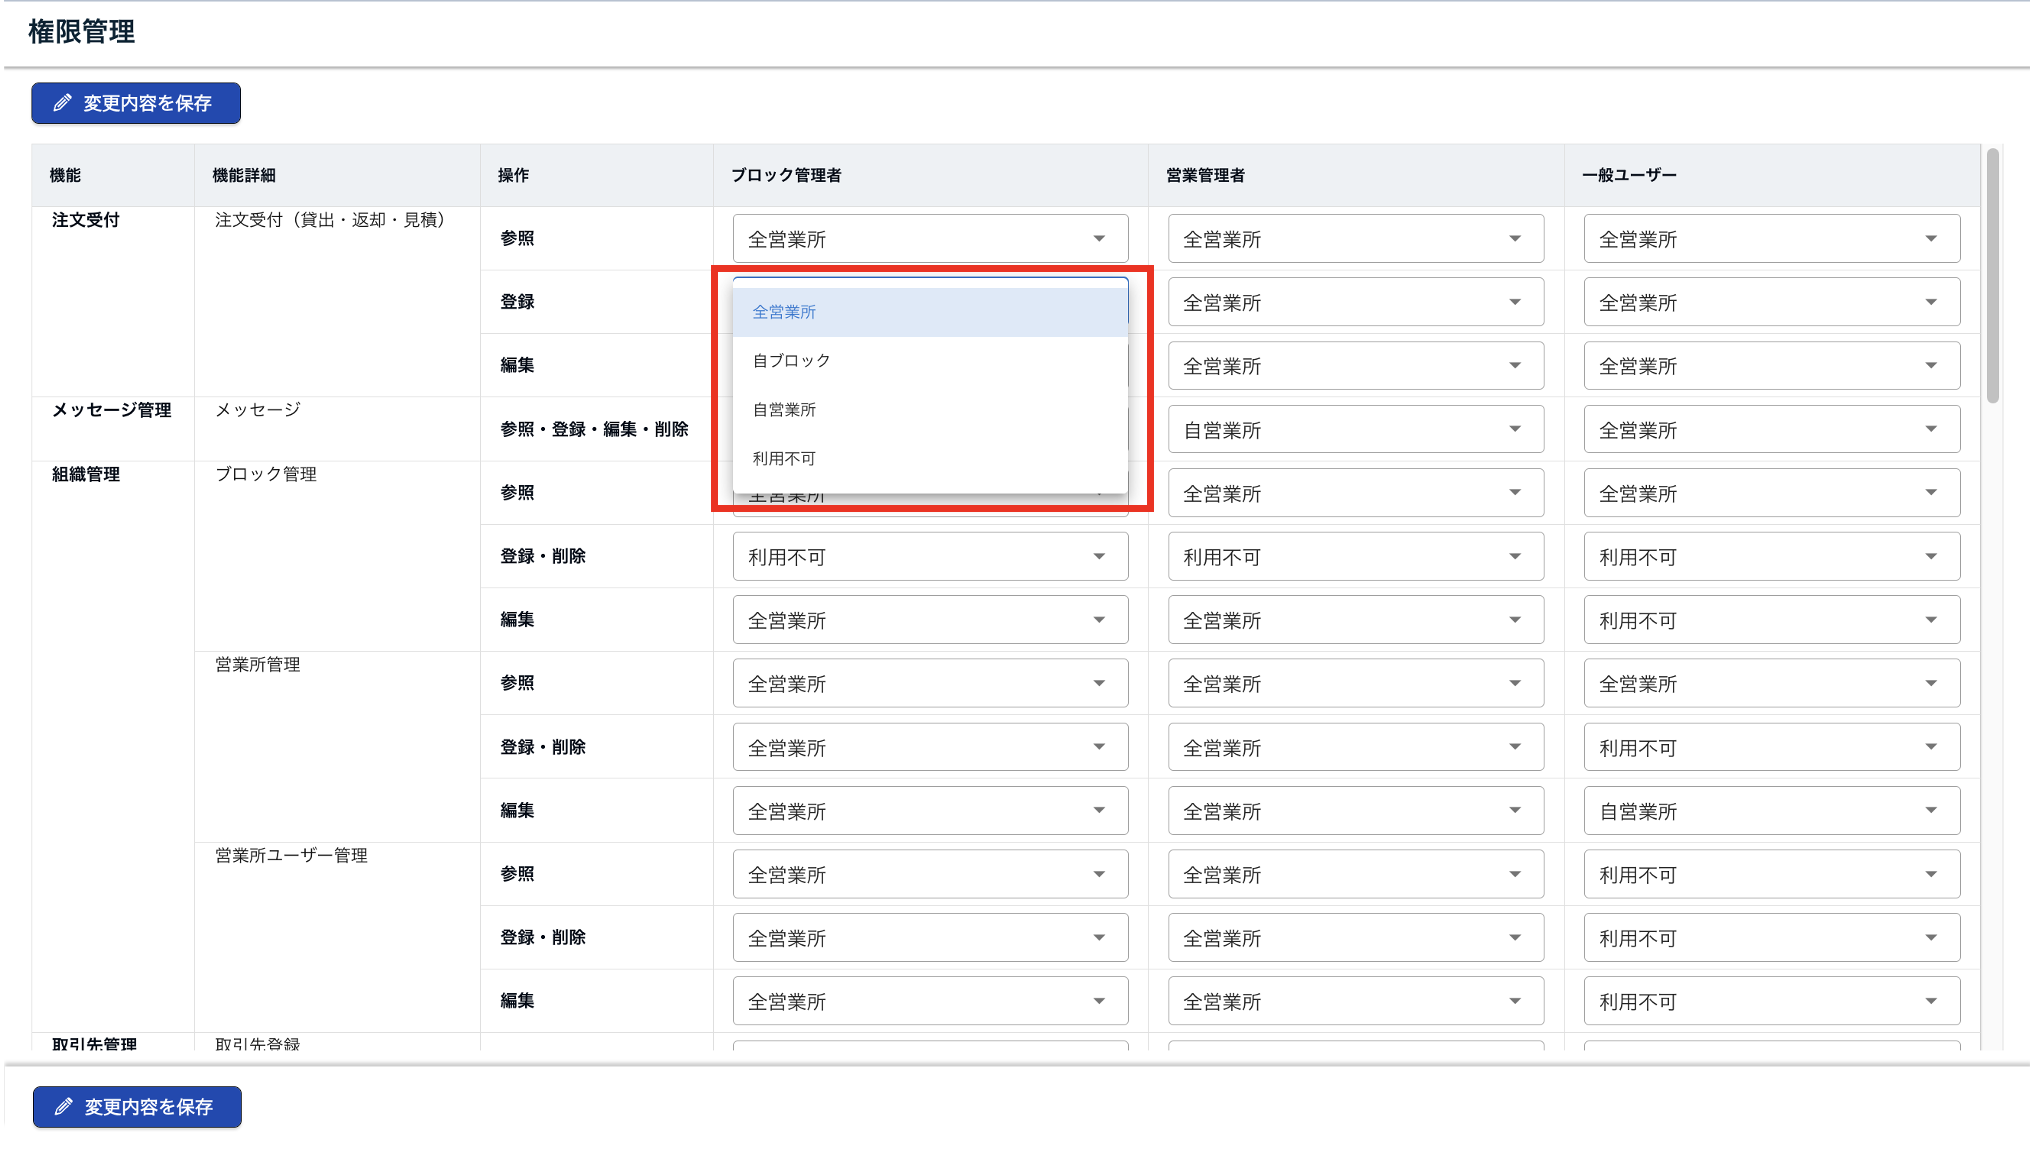Open 一般ユーザー dropdown for 営業所ユーザー管理 編集
The width and height of the screenshot is (2030, 1152).
1772,1001
